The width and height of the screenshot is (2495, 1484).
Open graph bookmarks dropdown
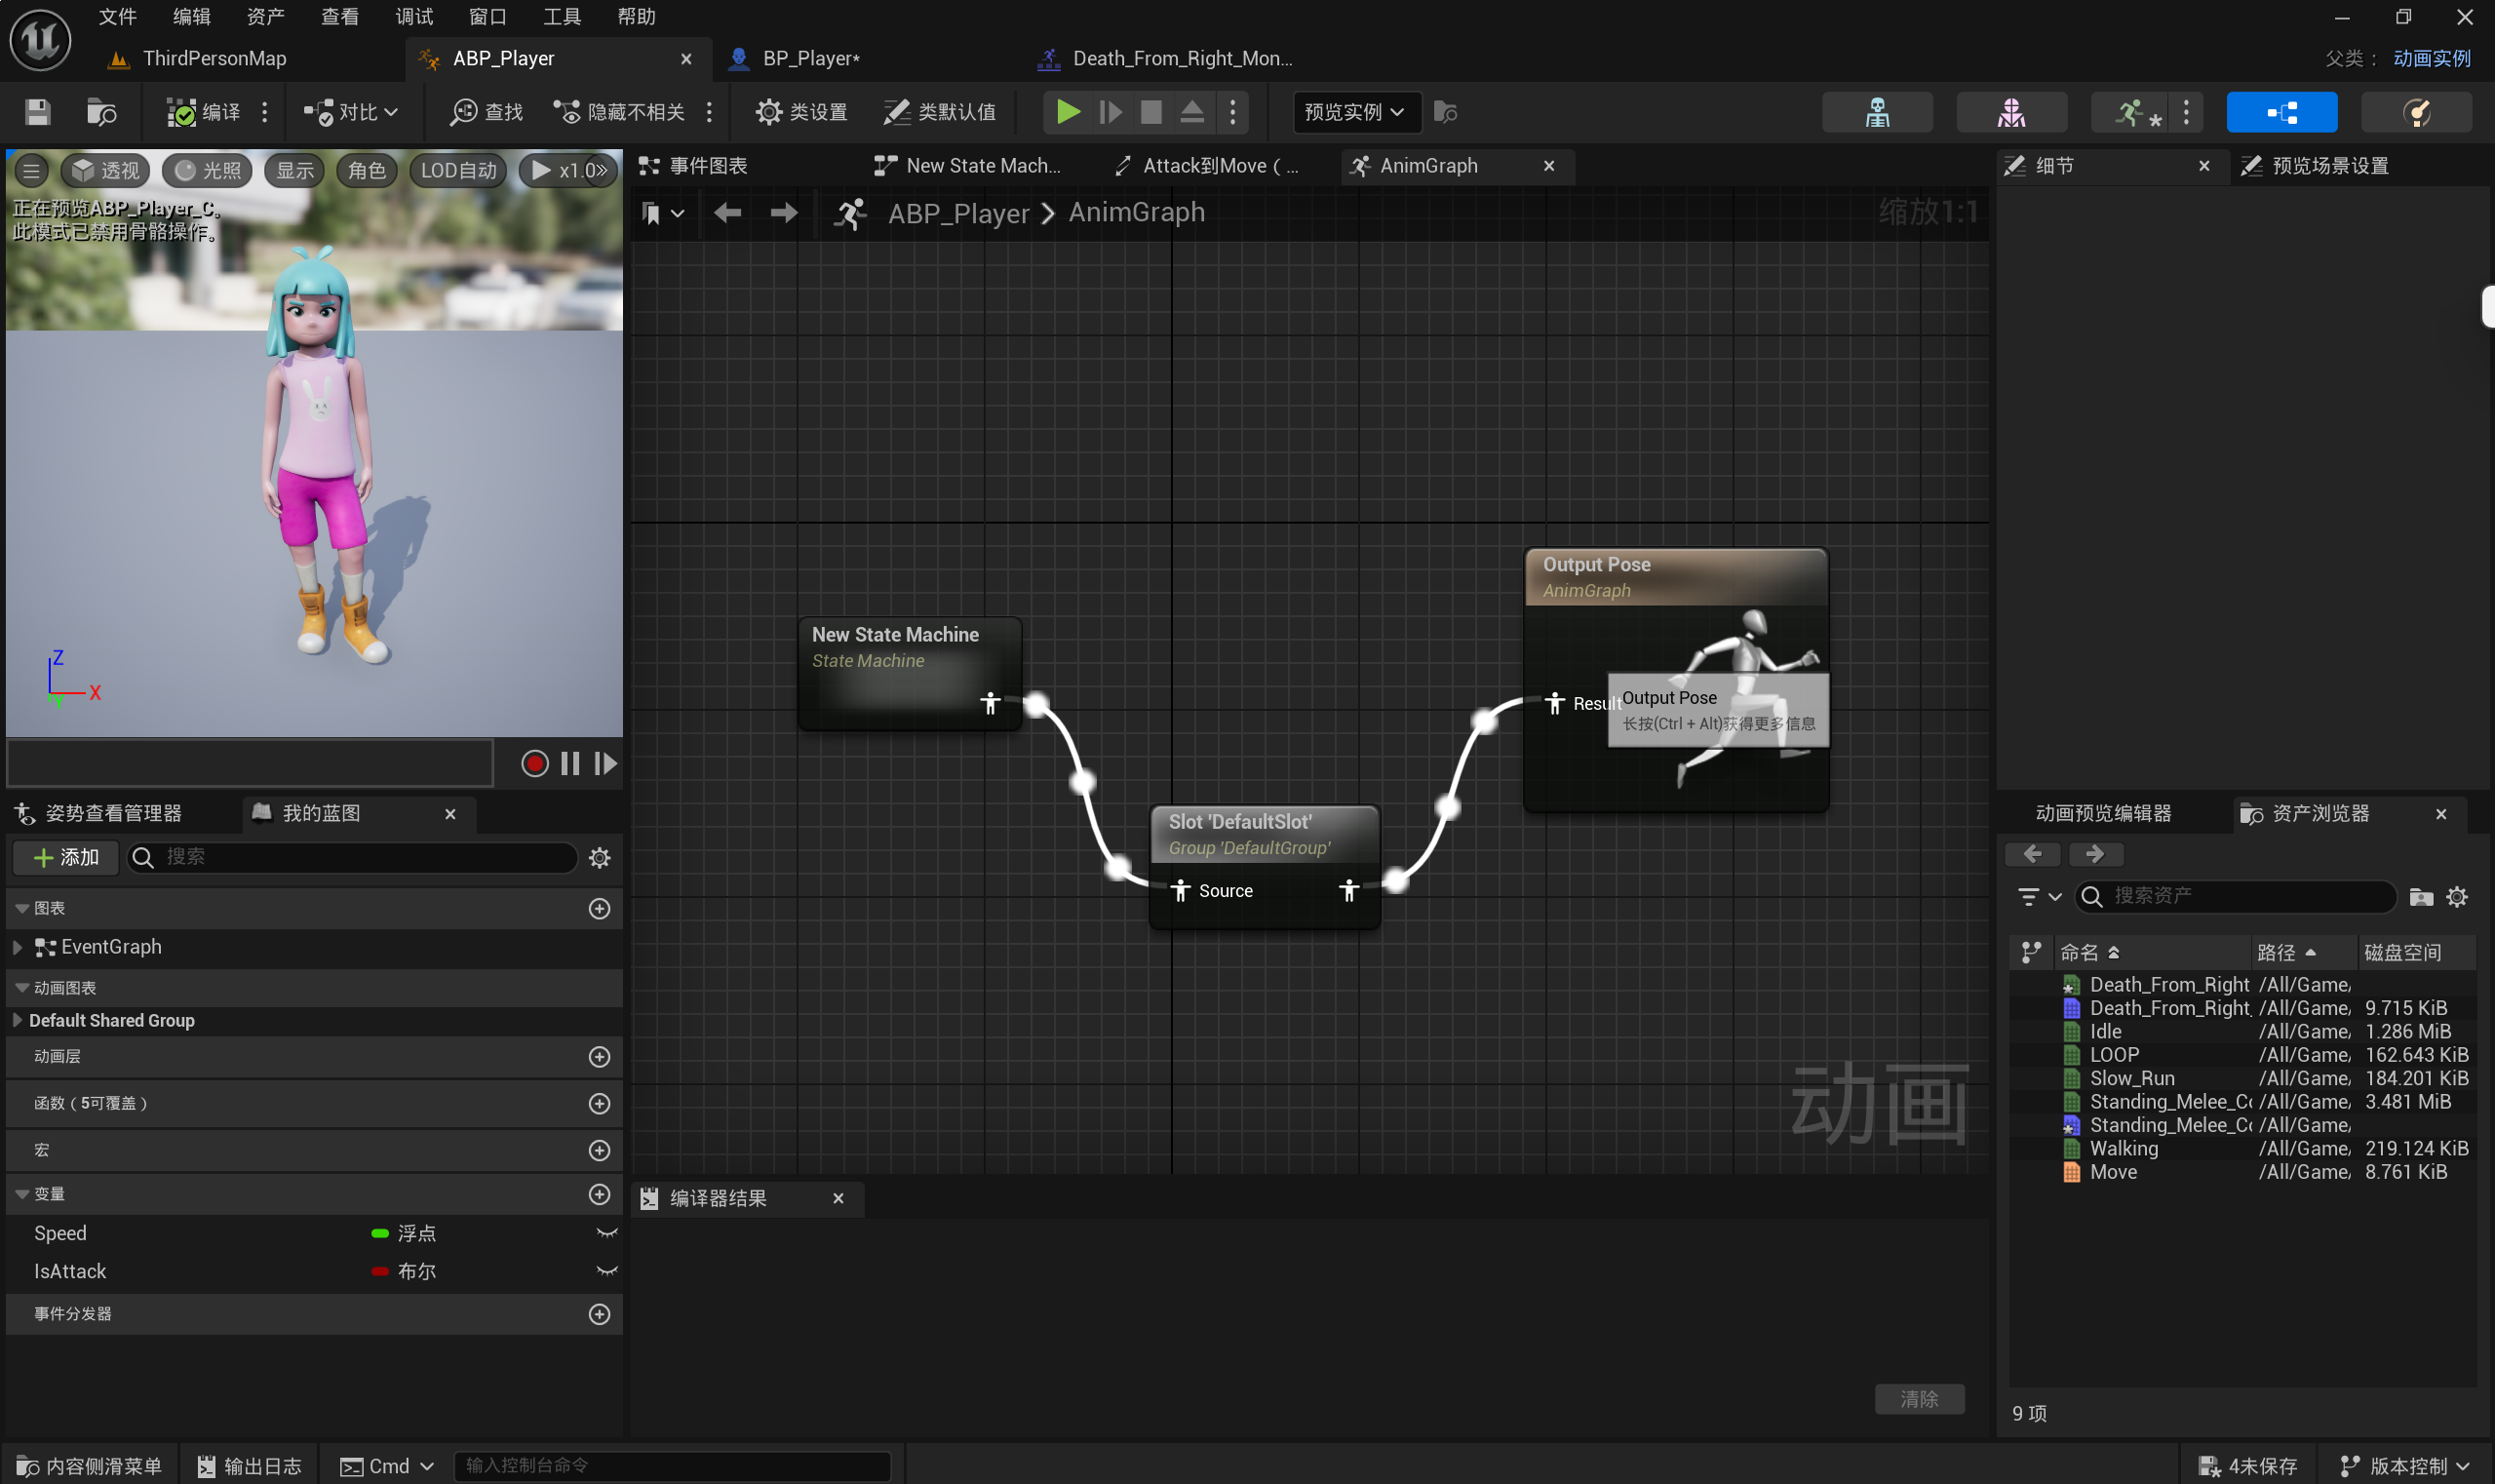tap(662, 213)
